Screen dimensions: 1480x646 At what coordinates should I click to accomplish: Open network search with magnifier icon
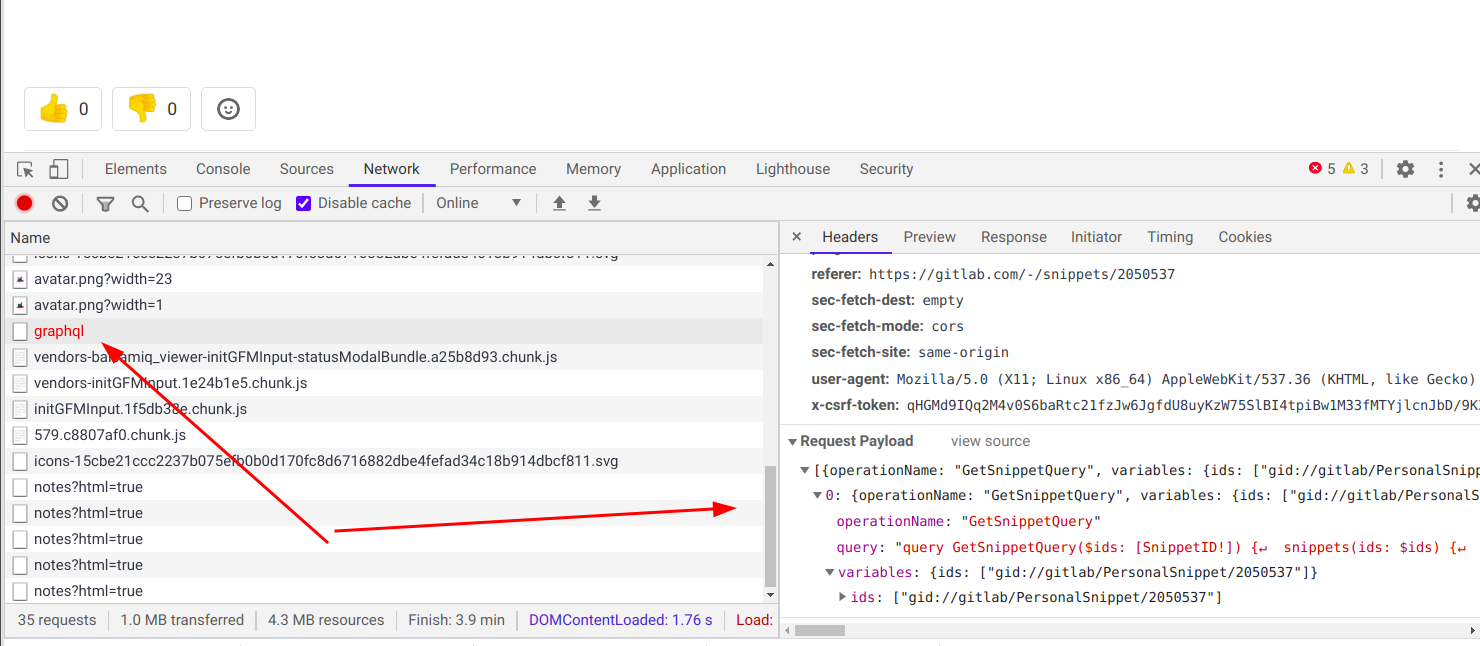pyautogui.click(x=140, y=203)
